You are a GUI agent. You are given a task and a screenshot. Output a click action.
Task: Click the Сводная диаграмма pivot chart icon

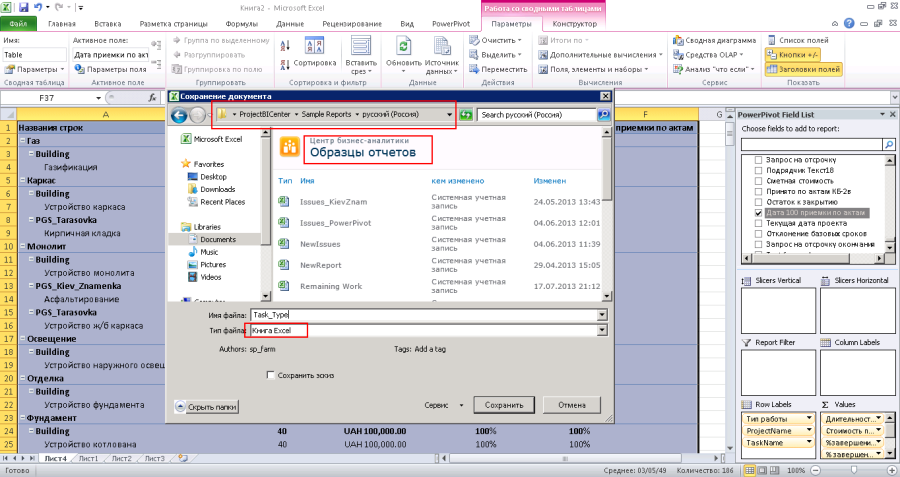click(x=678, y=40)
